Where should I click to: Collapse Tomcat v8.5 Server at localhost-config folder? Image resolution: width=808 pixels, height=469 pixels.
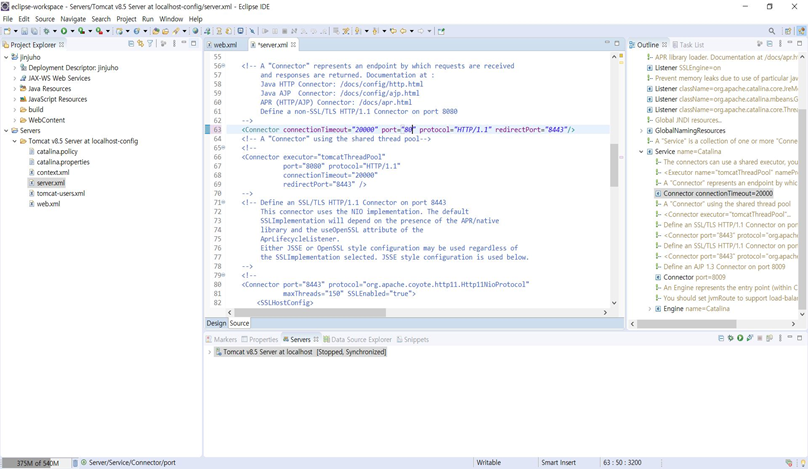click(14, 141)
